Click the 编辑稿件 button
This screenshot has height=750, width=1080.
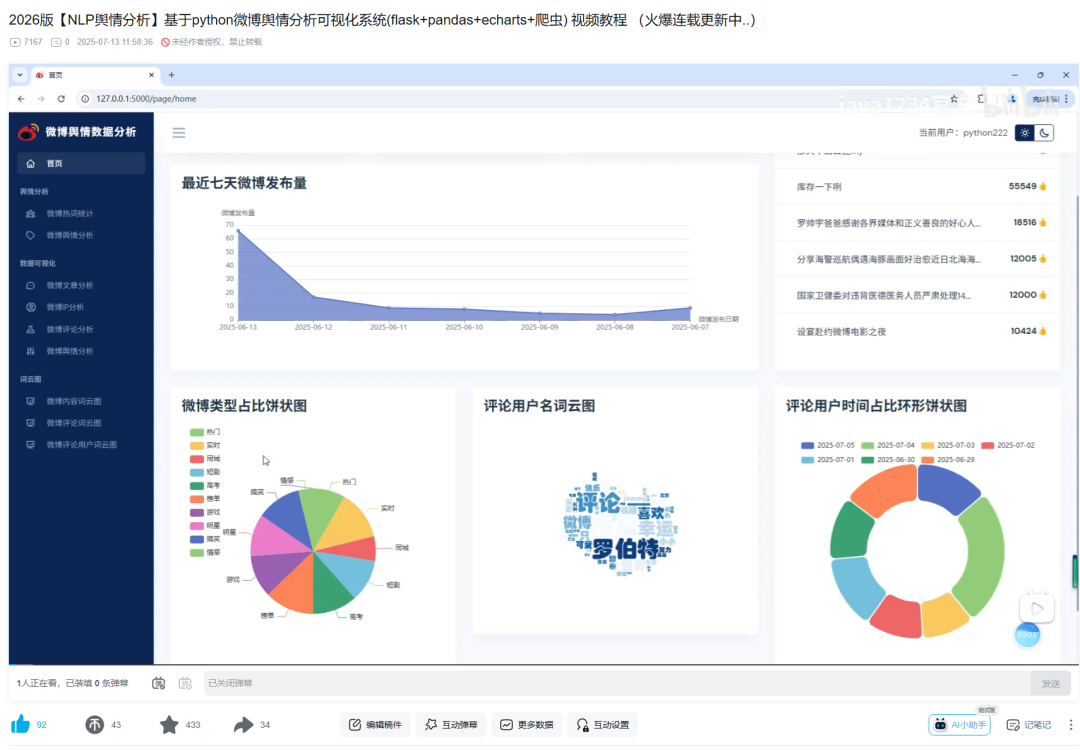[x=375, y=725]
